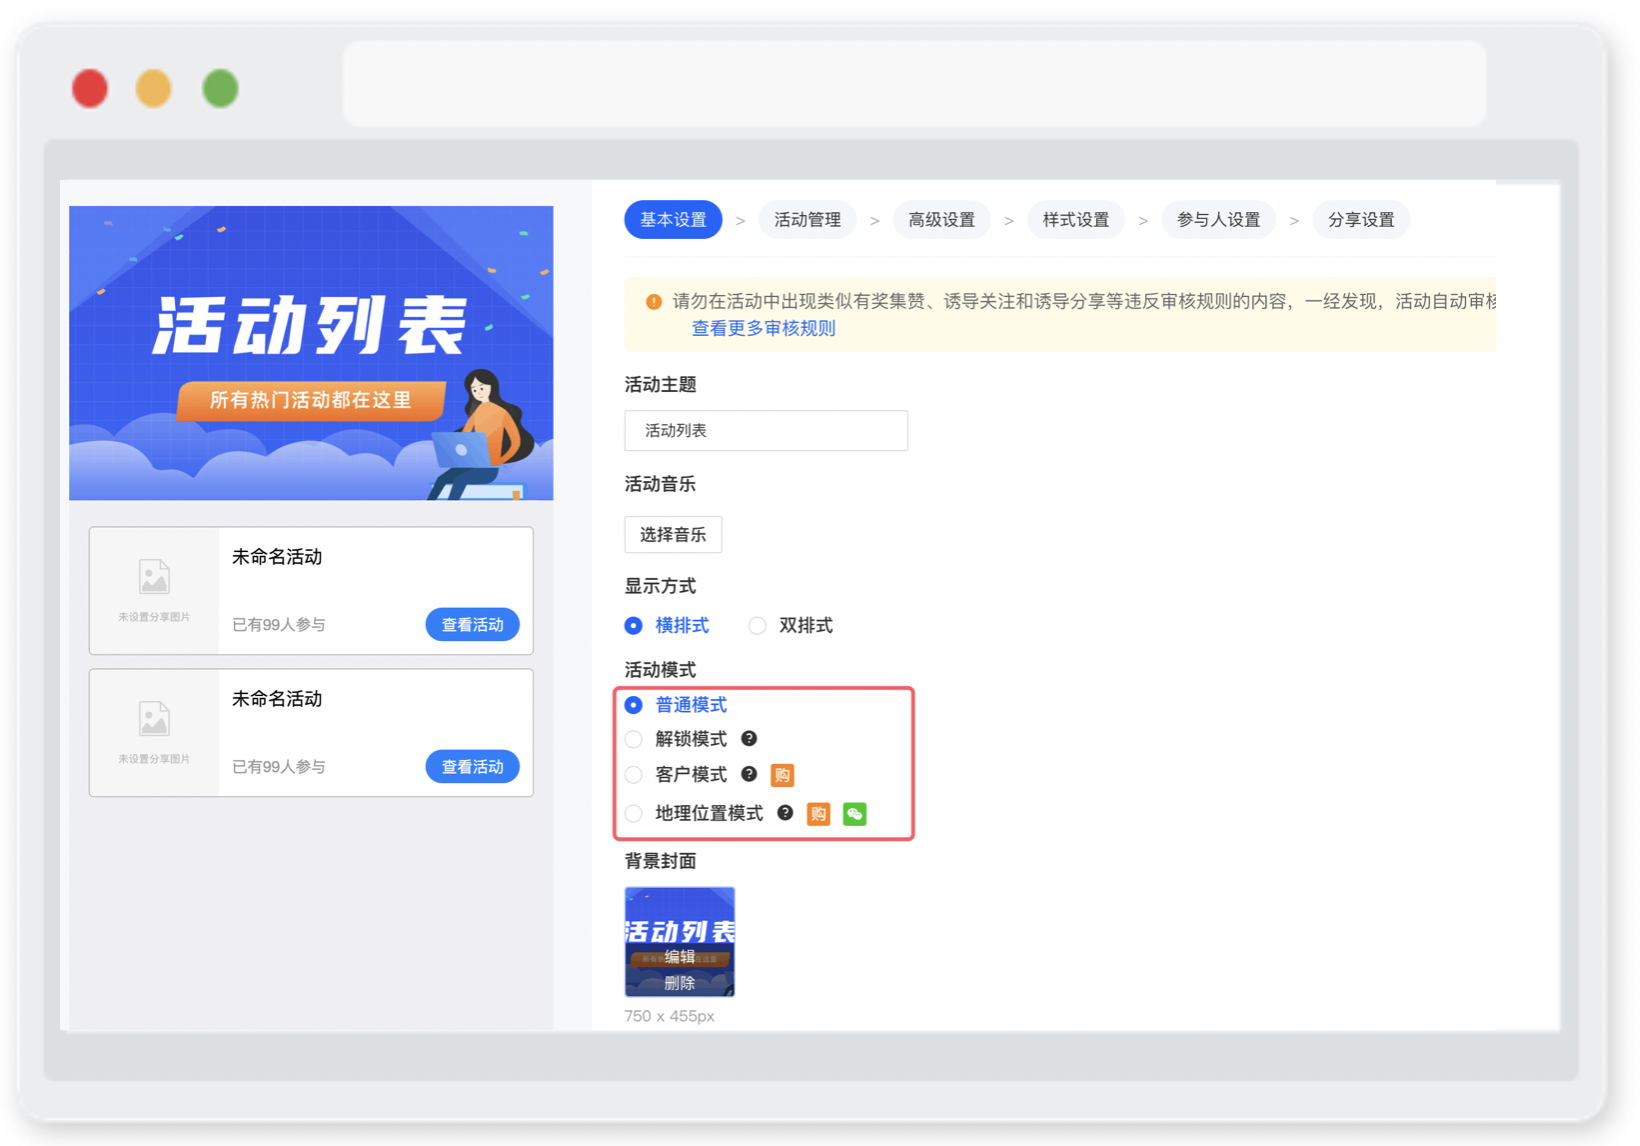Go to 高级设置 tab

(x=941, y=220)
